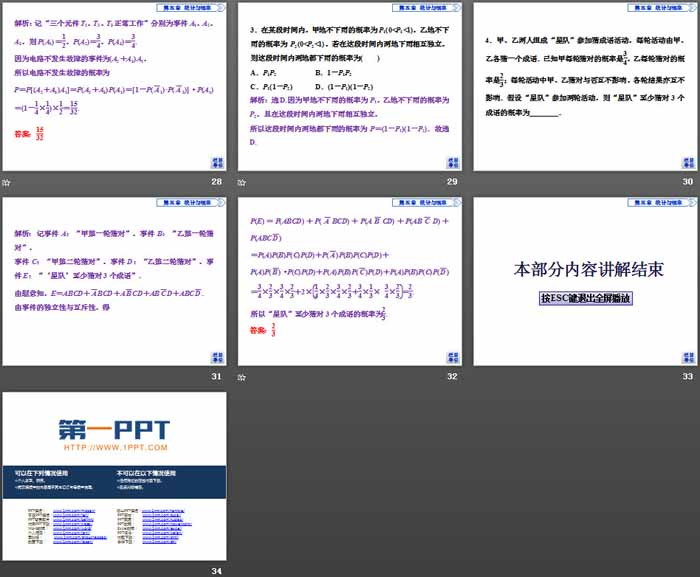The height and width of the screenshot is (577, 700).
Task: Select slide 32 thumbnail with P(E) calculation
Action: [x=350, y=281]
